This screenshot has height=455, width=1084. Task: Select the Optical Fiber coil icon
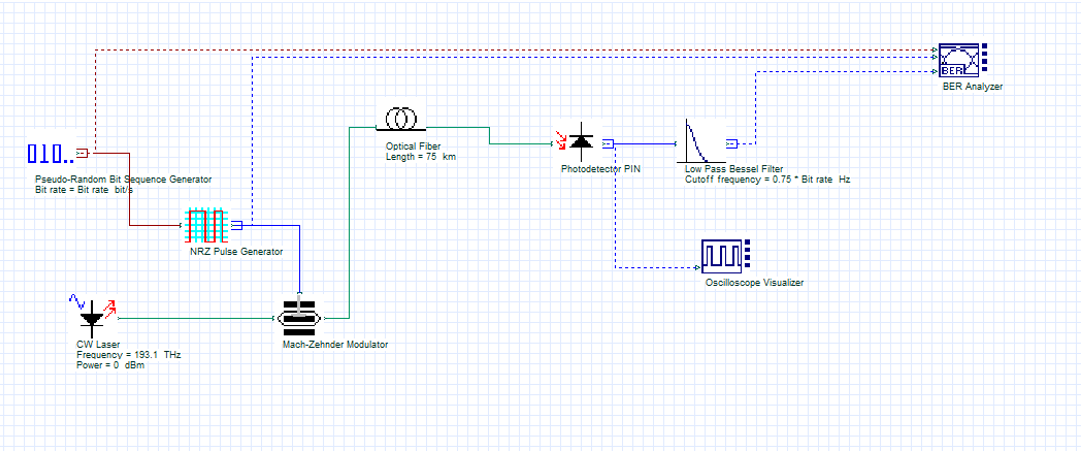click(402, 120)
